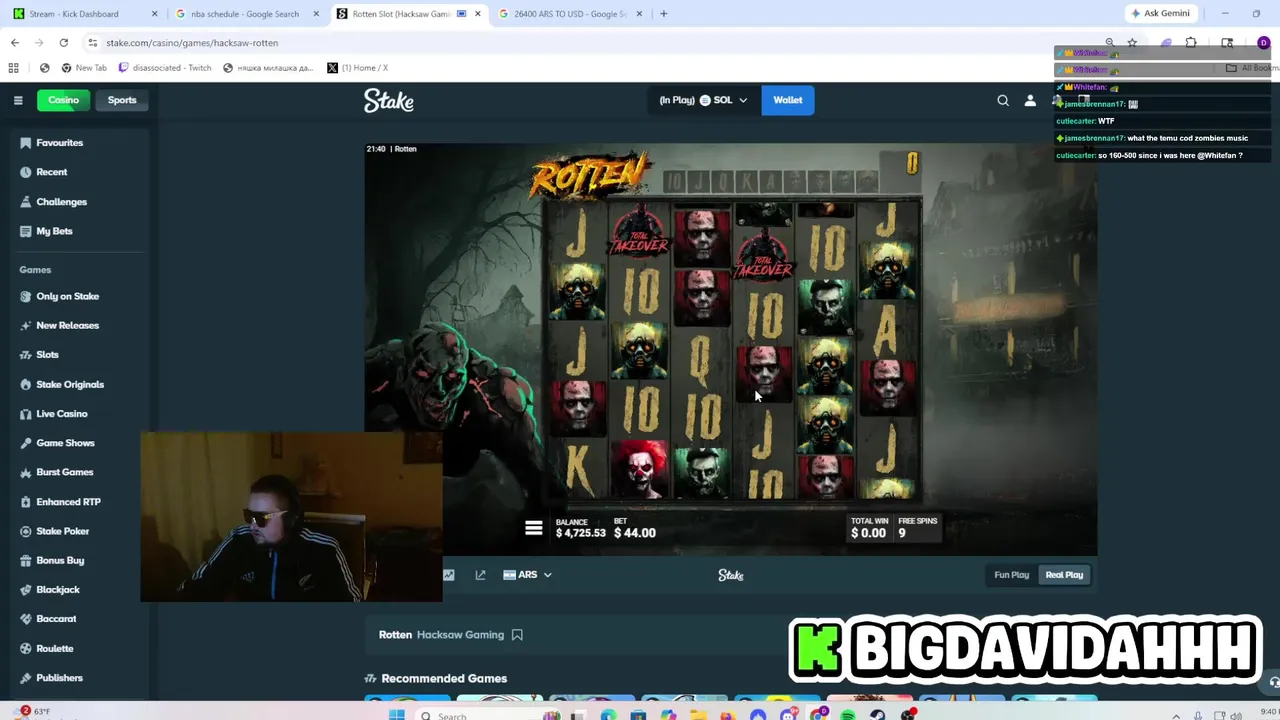Open Spotify from the taskbar
The width and height of the screenshot is (1280, 720).
(848, 714)
